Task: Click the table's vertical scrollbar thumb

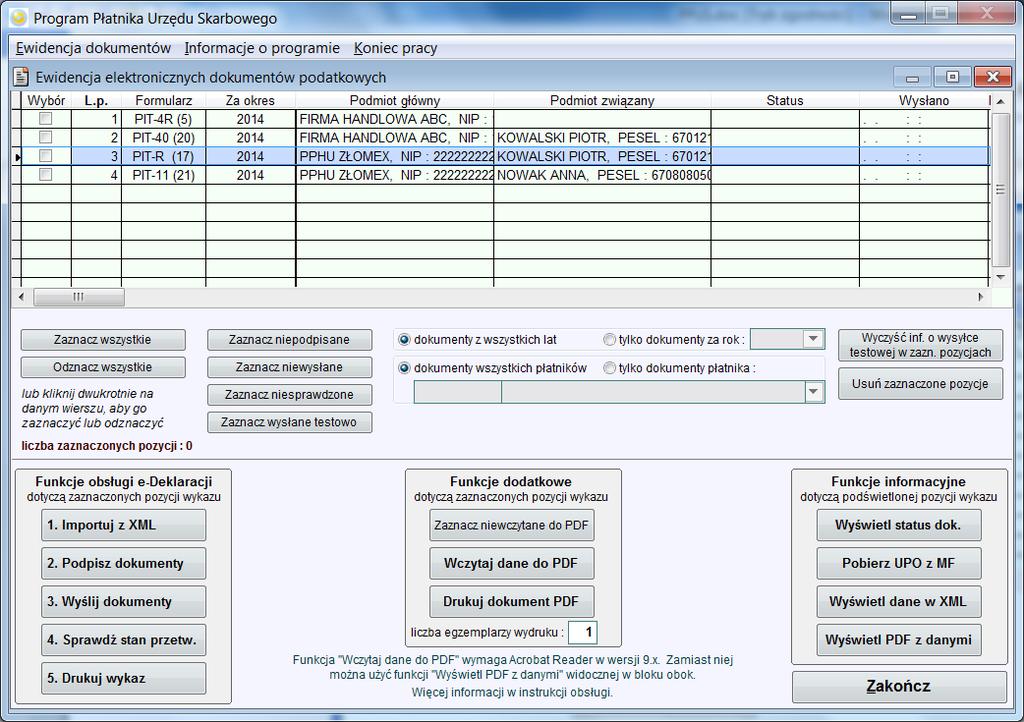Action: [1000, 189]
